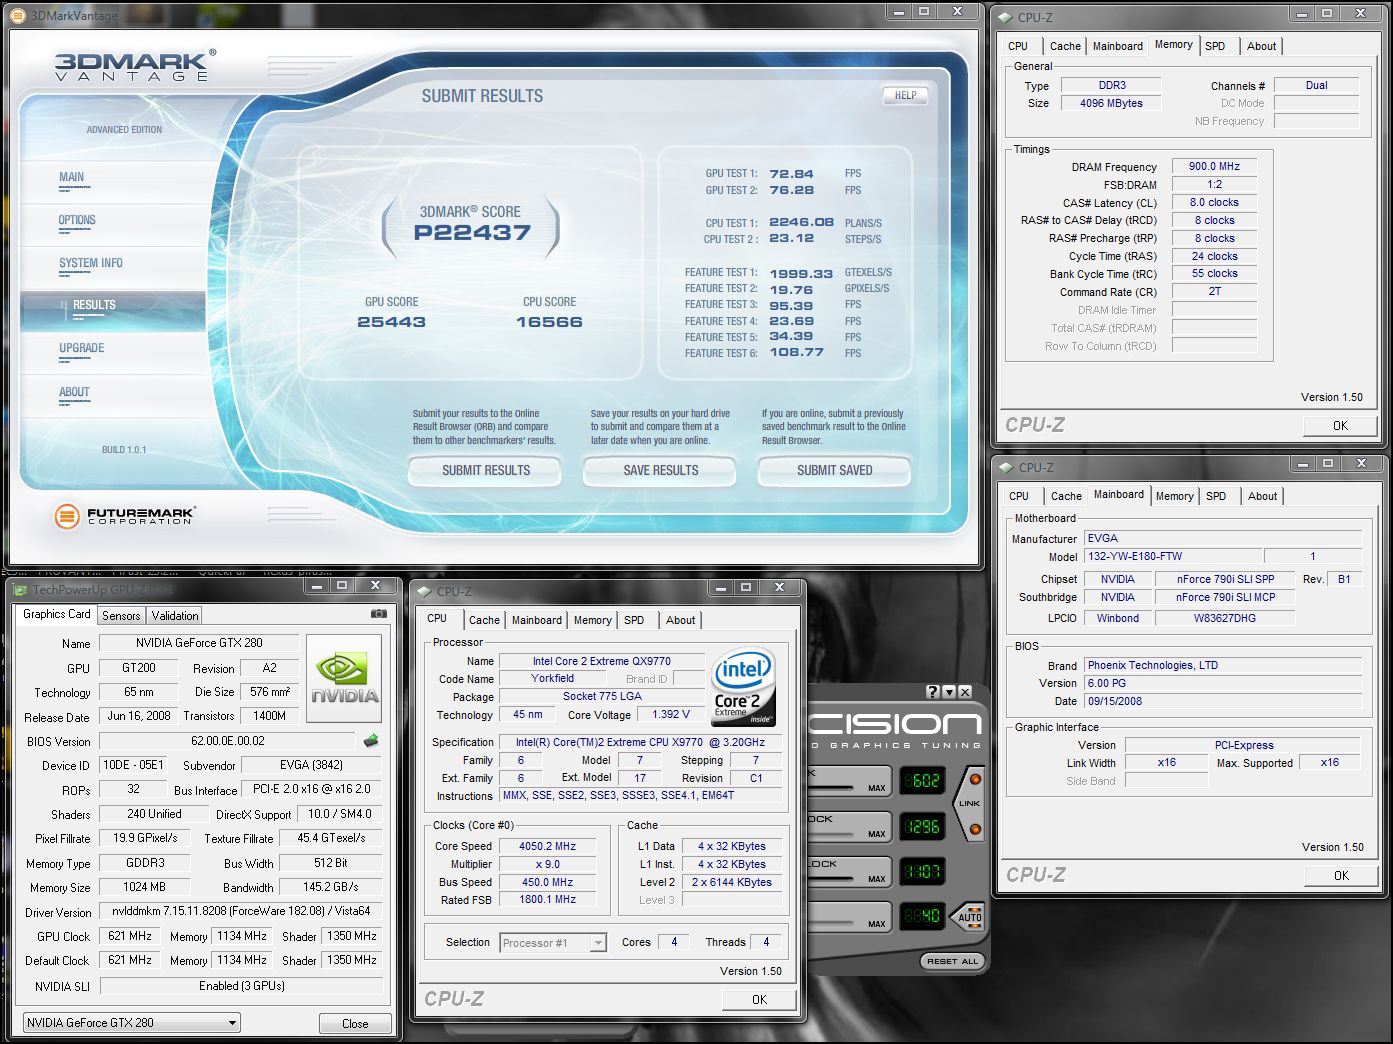The width and height of the screenshot is (1393, 1044).
Task: Click the GPU-Z screenshot camera icon
Action: [379, 614]
